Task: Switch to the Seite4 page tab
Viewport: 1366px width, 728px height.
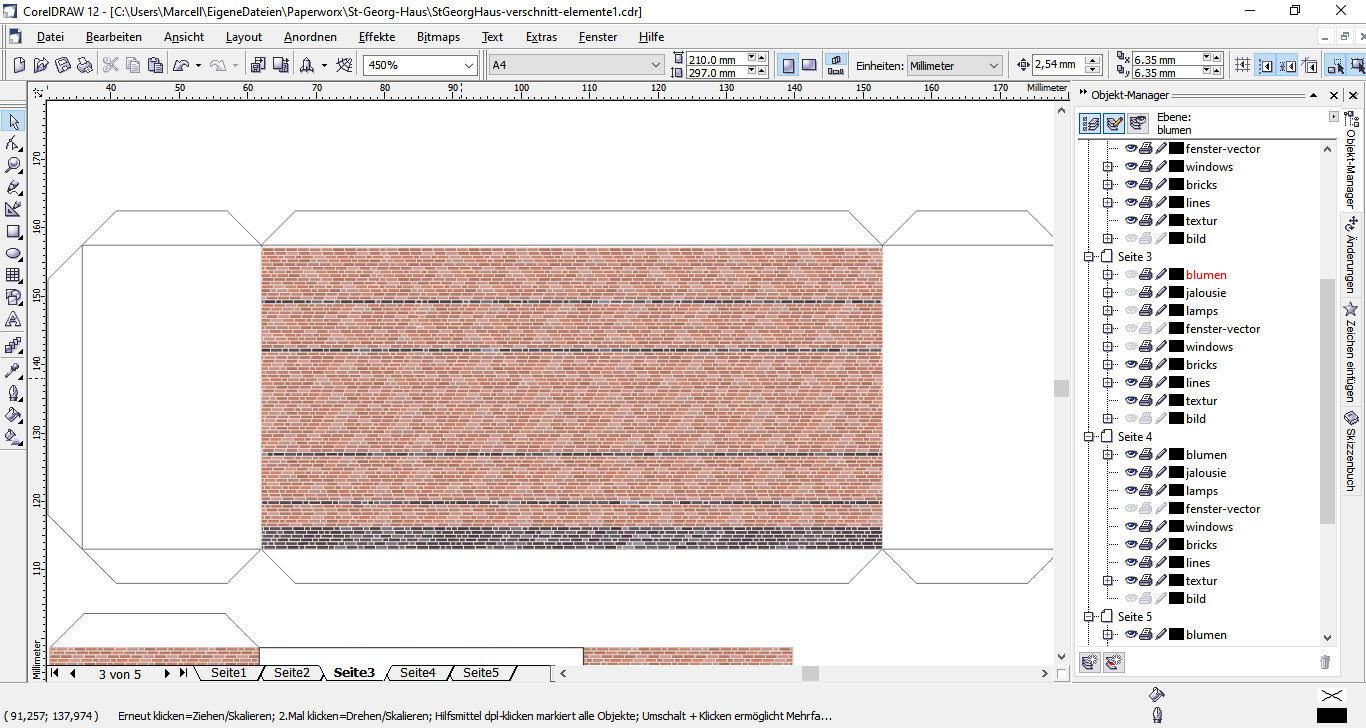Action: coord(418,673)
